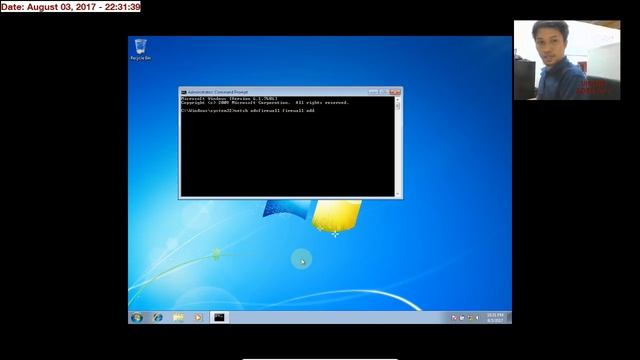The width and height of the screenshot is (640, 360).
Task: Open the Windows Start menu orb
Action: [137, 317]
